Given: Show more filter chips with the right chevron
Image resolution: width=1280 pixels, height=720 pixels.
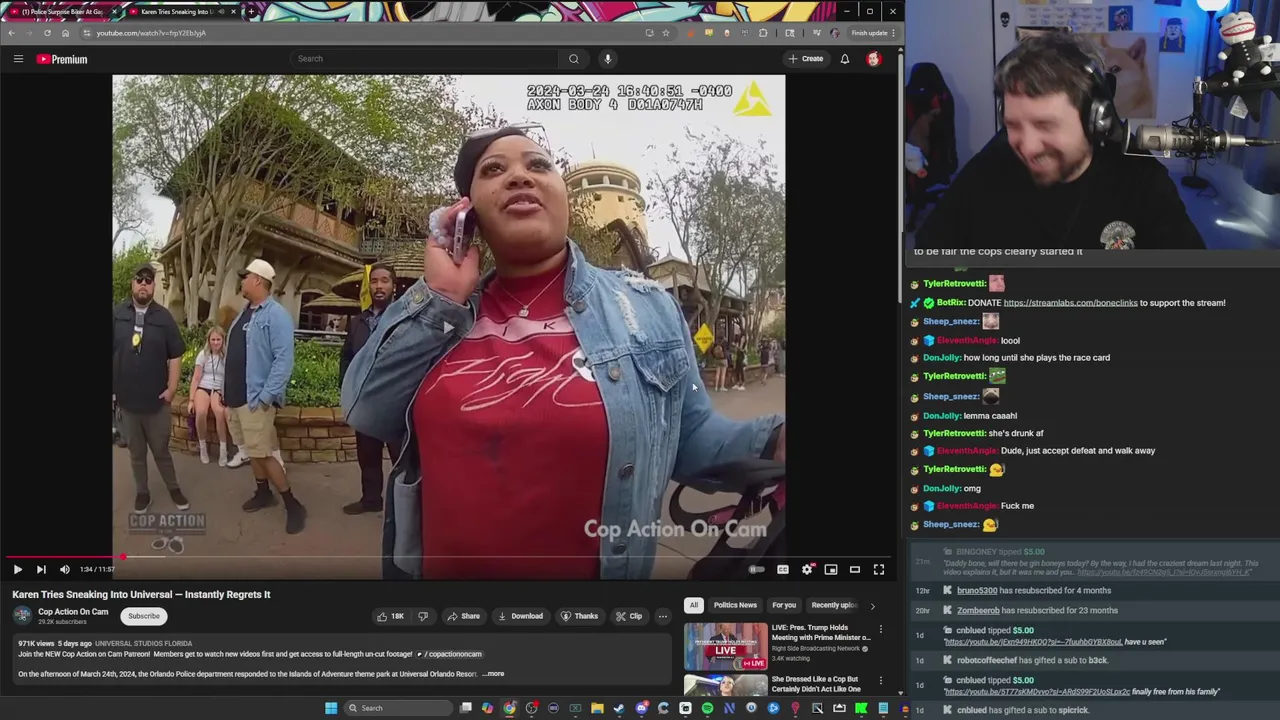Looking at the screenshot, I should pos(872,606).
